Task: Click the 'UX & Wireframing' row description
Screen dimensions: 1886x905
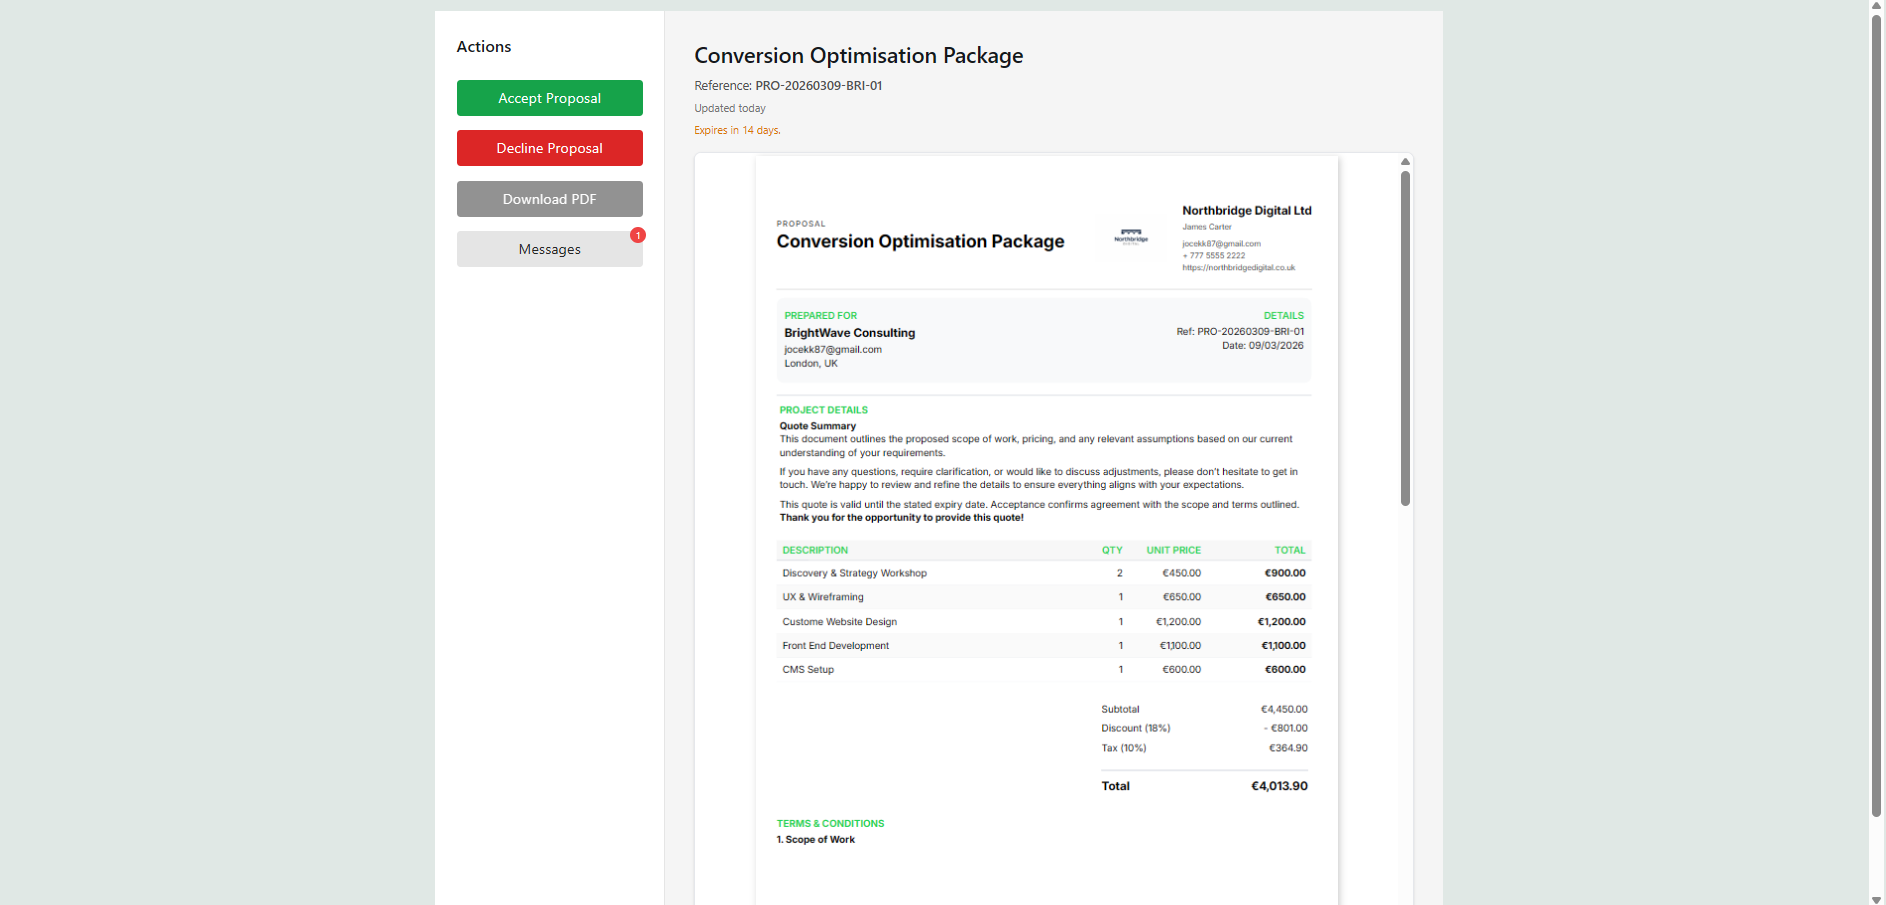Action: [822, 597]
